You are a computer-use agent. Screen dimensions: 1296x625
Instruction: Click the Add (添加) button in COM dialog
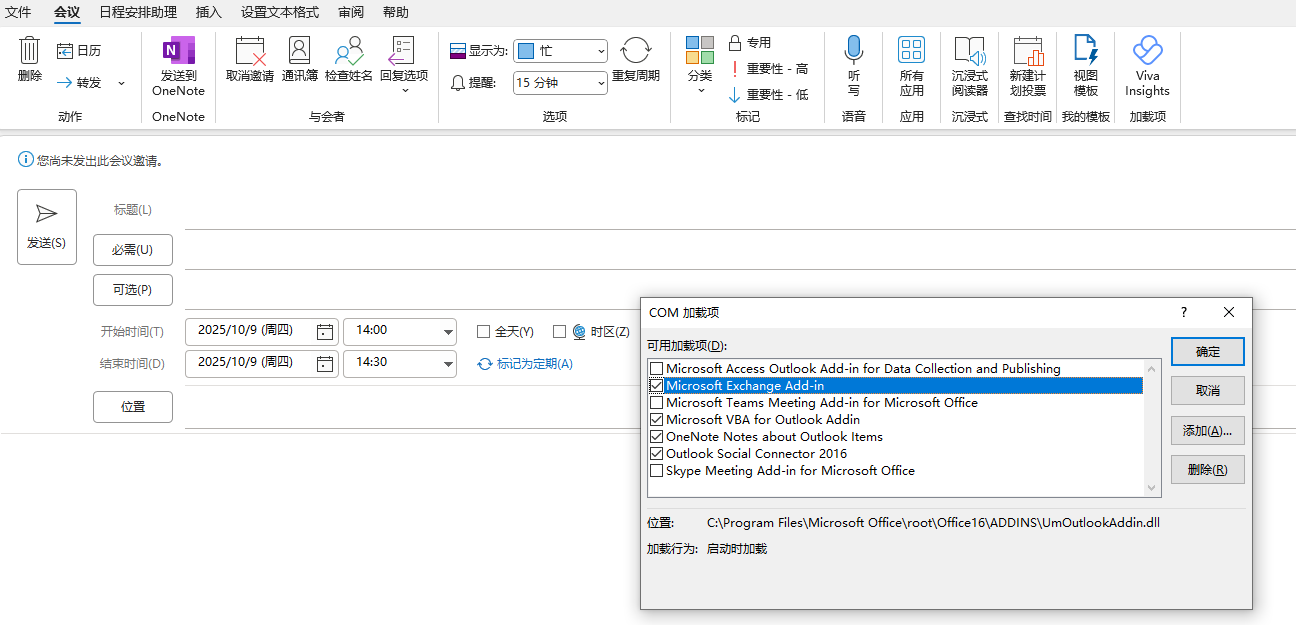(x=1207, y=431)
